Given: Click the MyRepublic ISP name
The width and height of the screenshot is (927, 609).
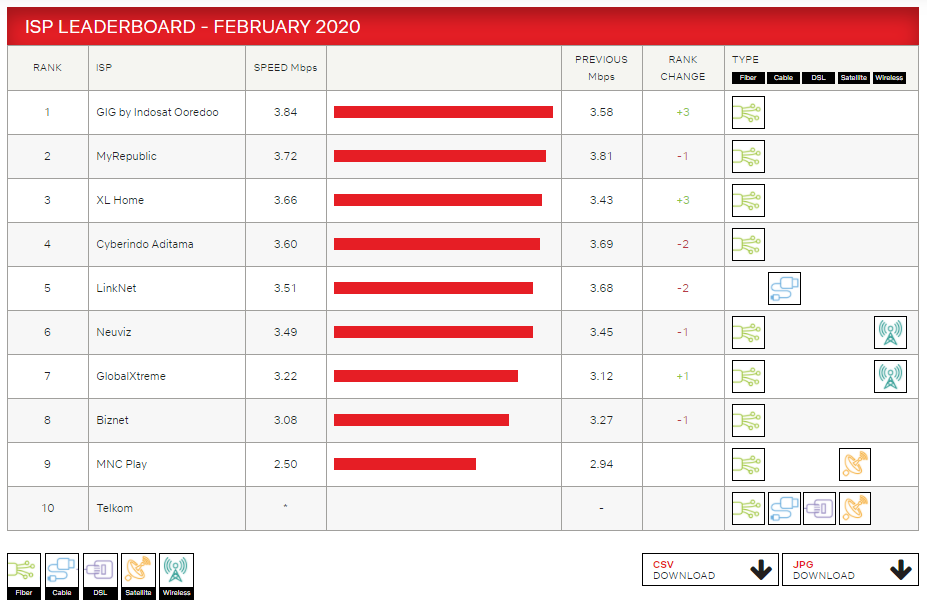Looking at the screenshot, I should [x=127, y=156].
